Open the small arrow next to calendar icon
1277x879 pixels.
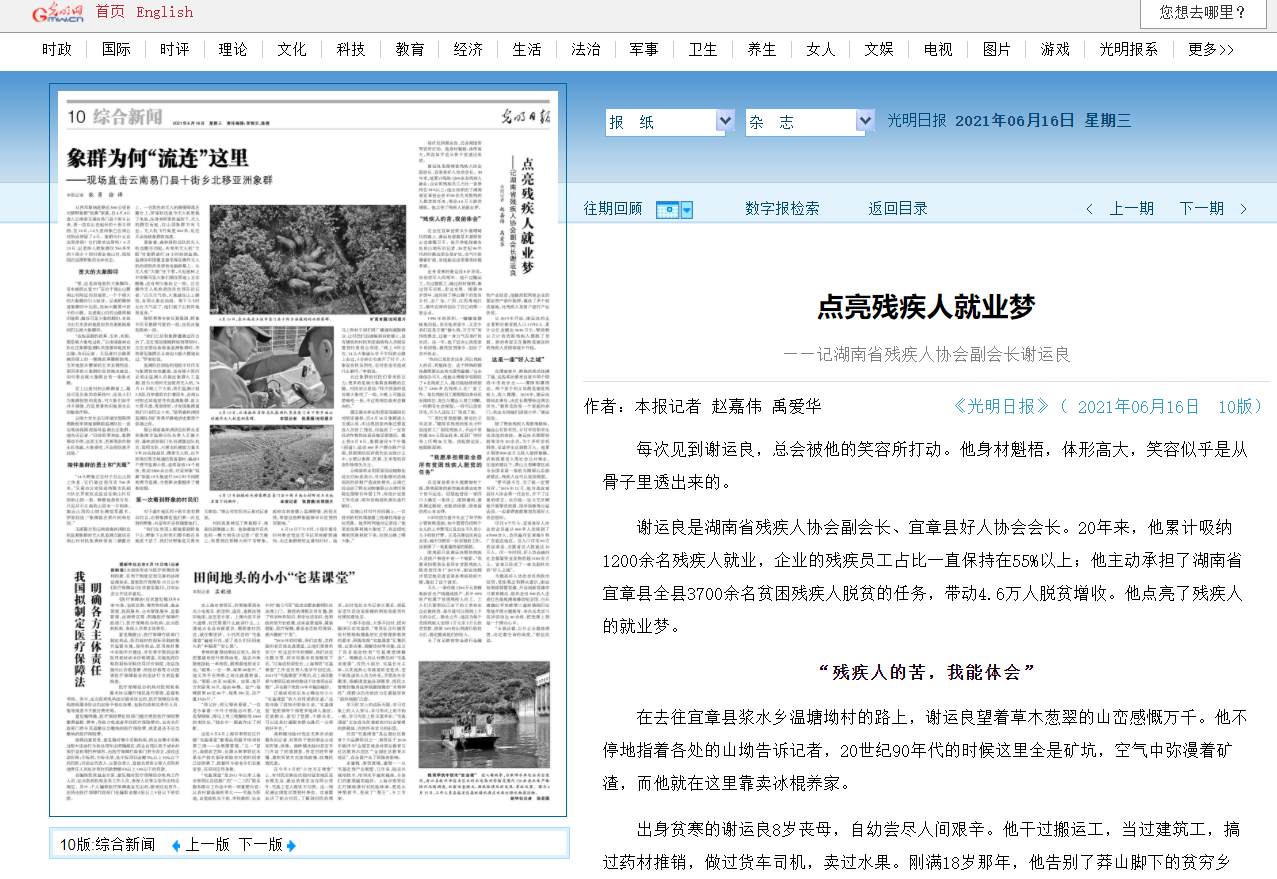(685, 209)
